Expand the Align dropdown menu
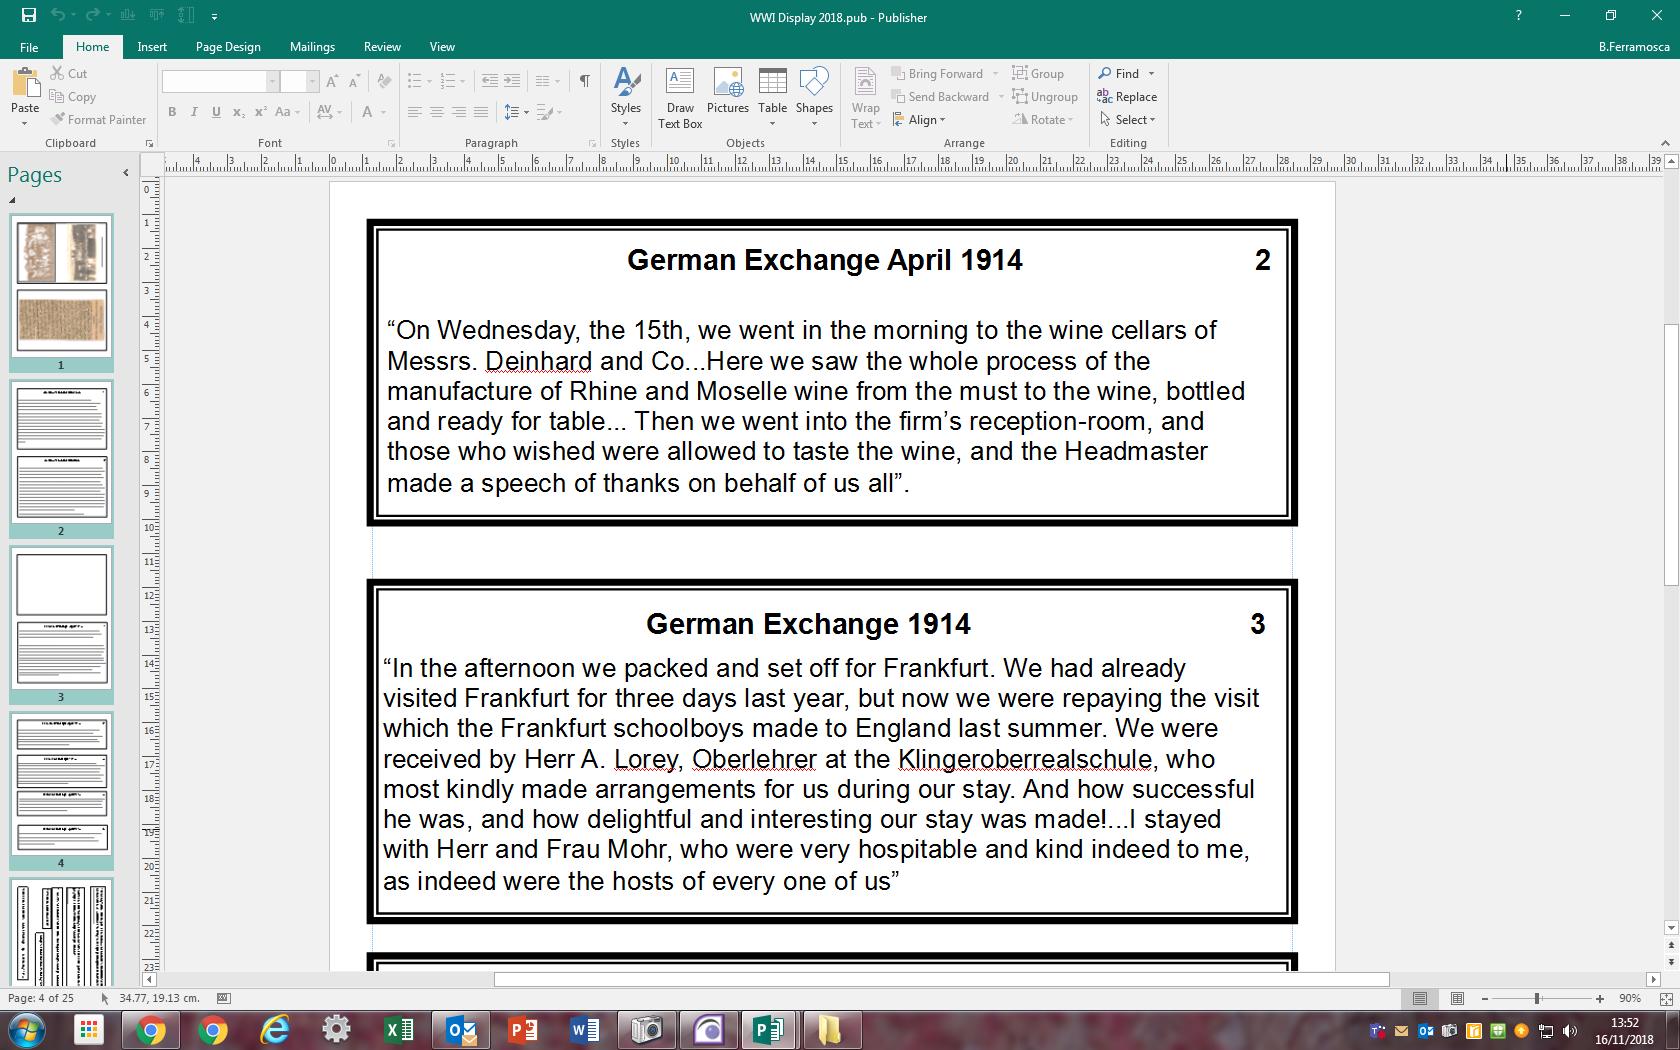This screenshot has height=1050, width=1680. tap(926, 120)
